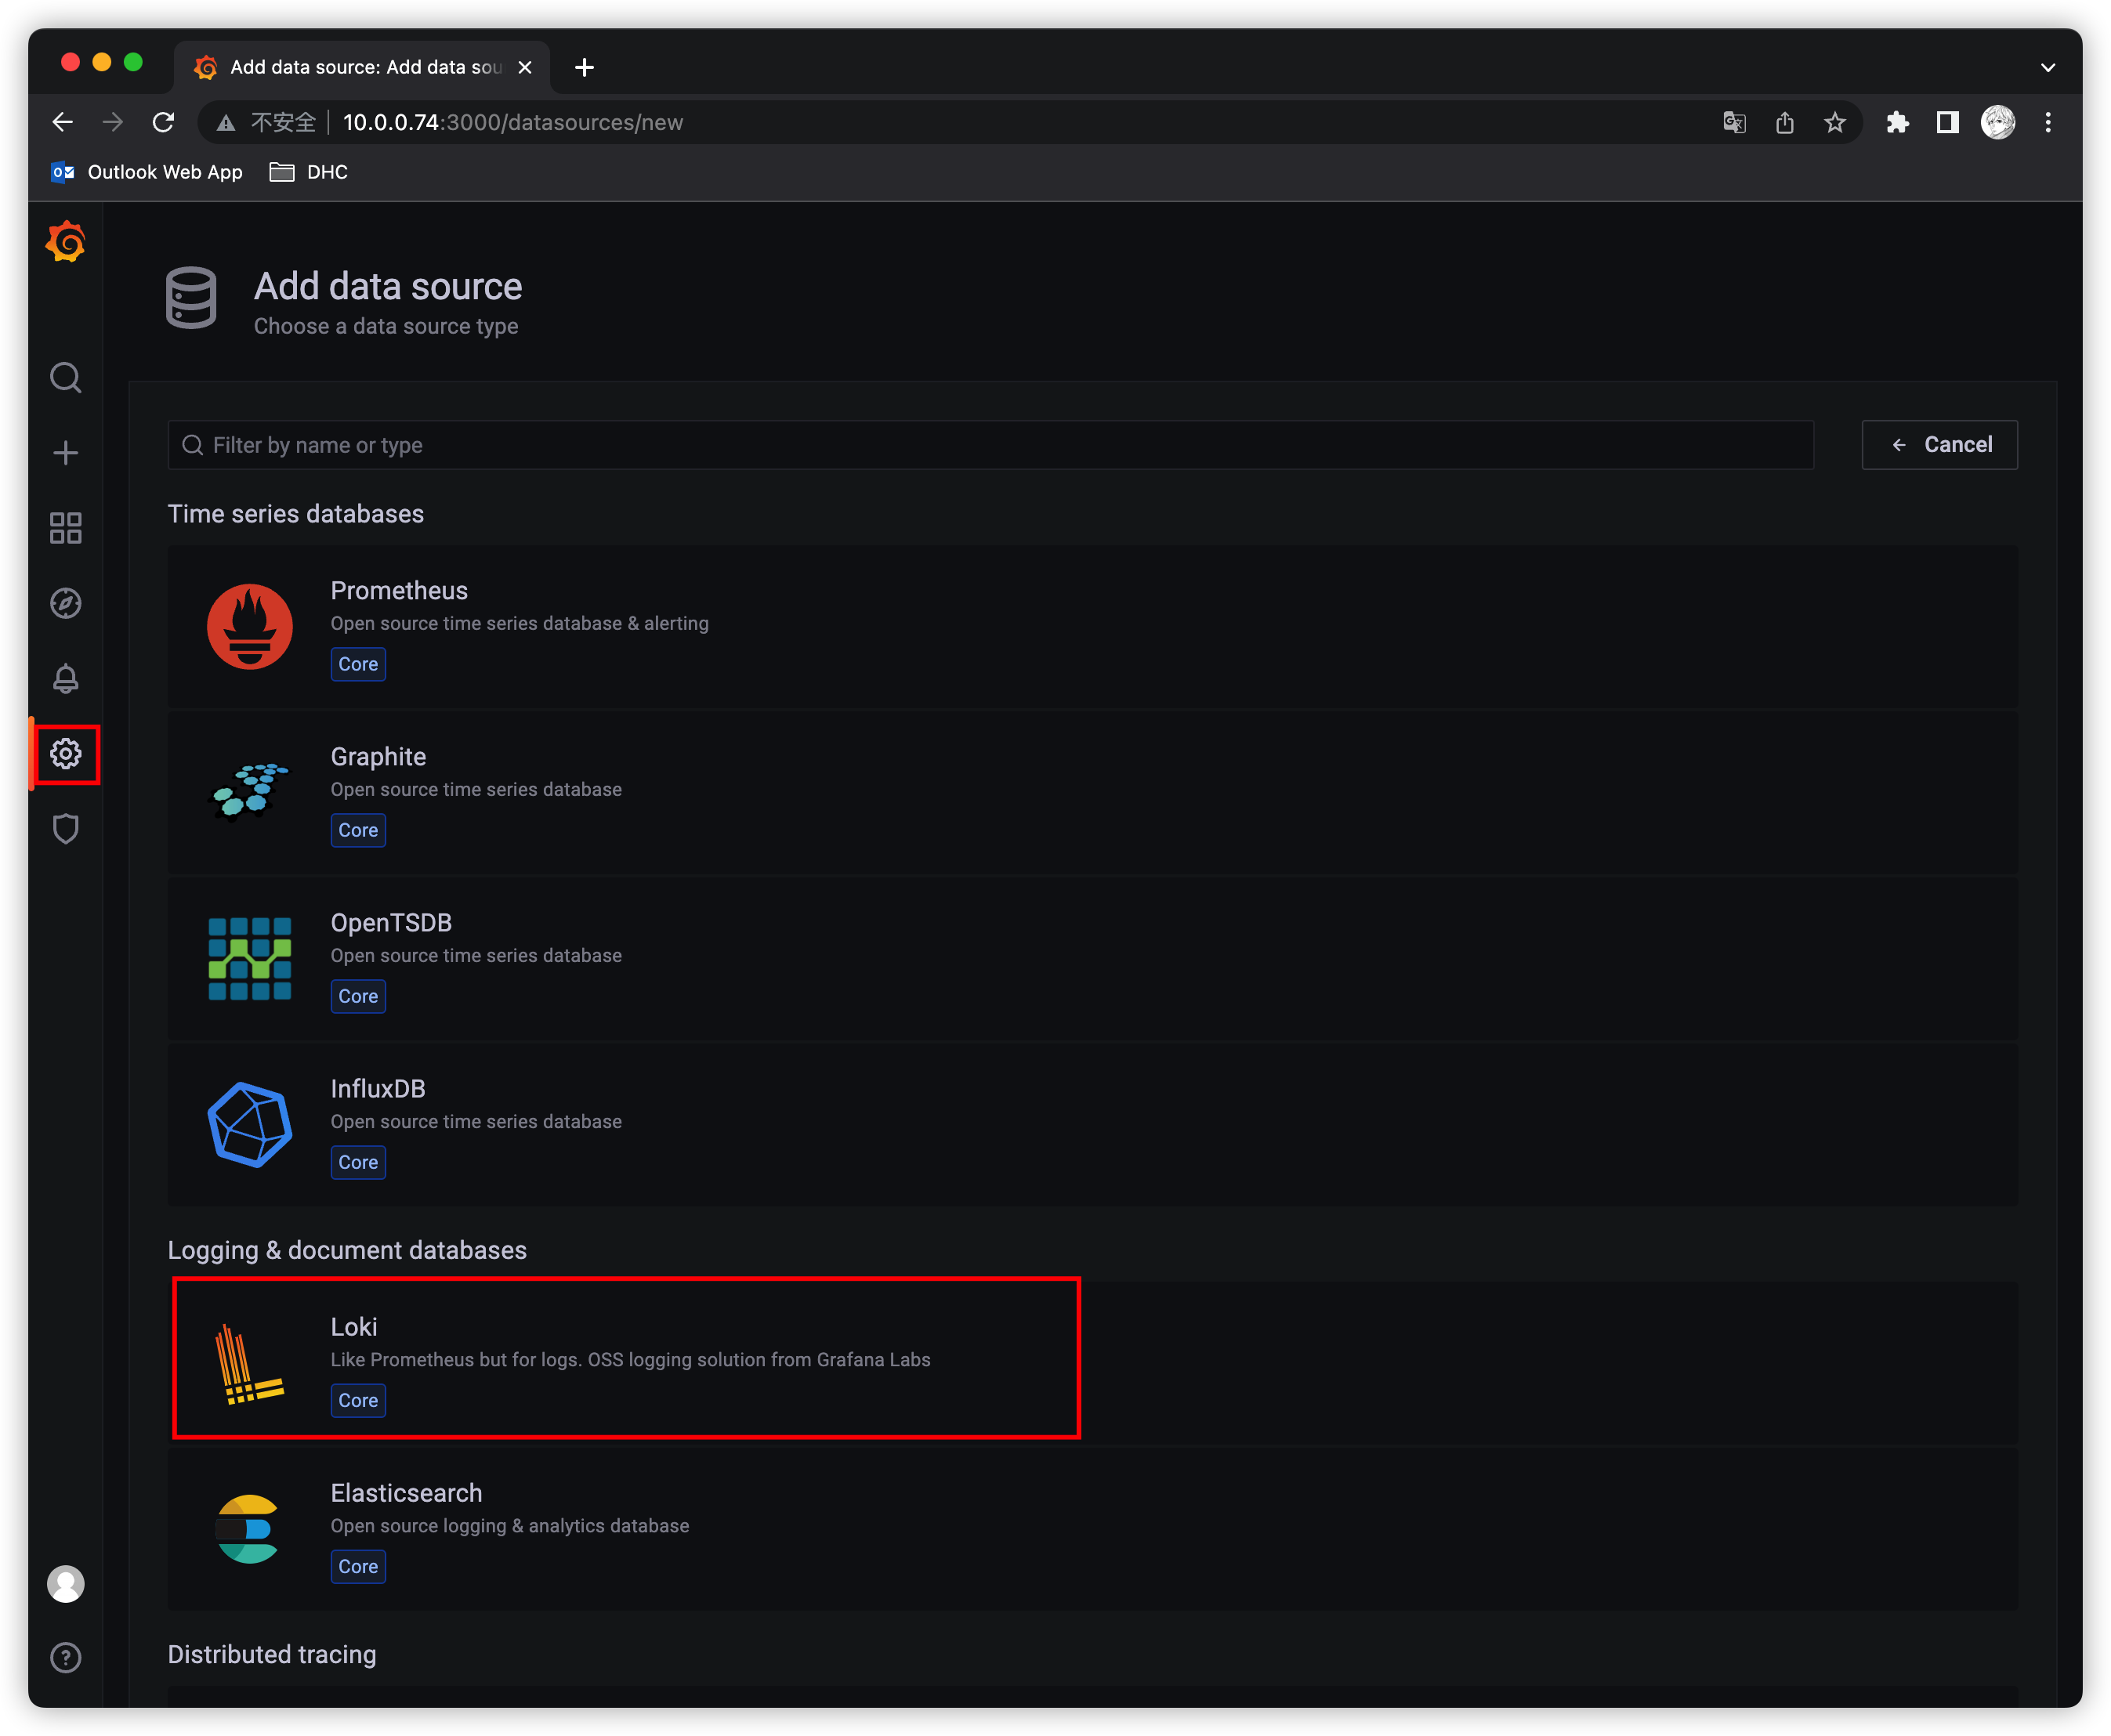Image resolution: width=2111 pixels, height=1736 pixels.
Task: Open the Search dashboards icon
Action: [x=66, y=378]
